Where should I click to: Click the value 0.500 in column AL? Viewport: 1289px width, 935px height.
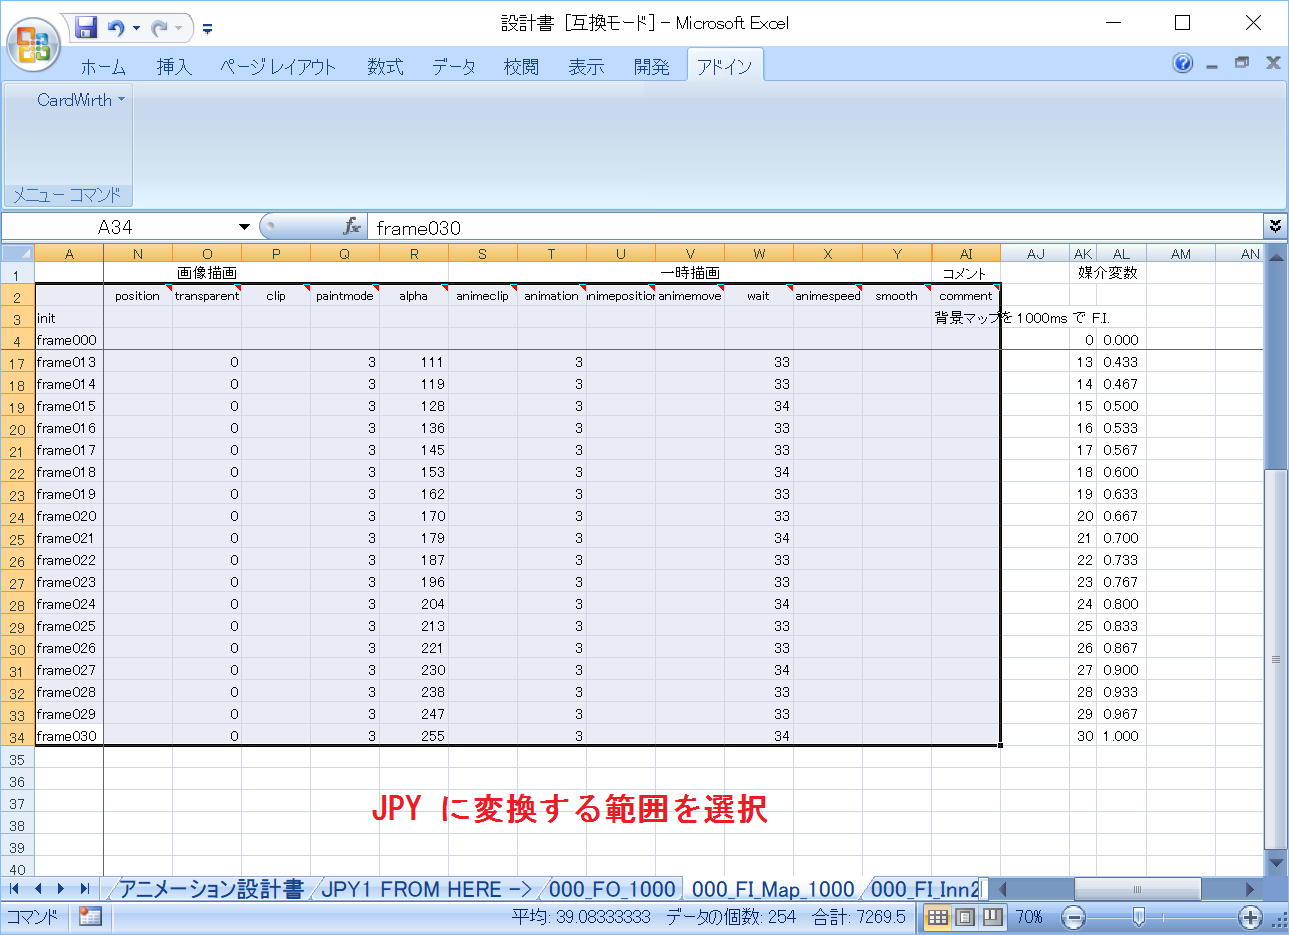(x=1121, y=406)
